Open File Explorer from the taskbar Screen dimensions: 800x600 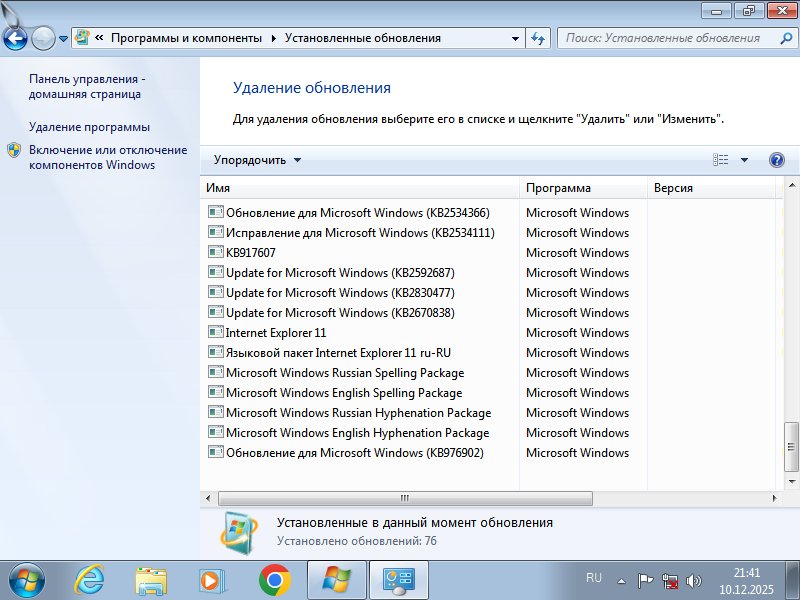pos(151,579)
